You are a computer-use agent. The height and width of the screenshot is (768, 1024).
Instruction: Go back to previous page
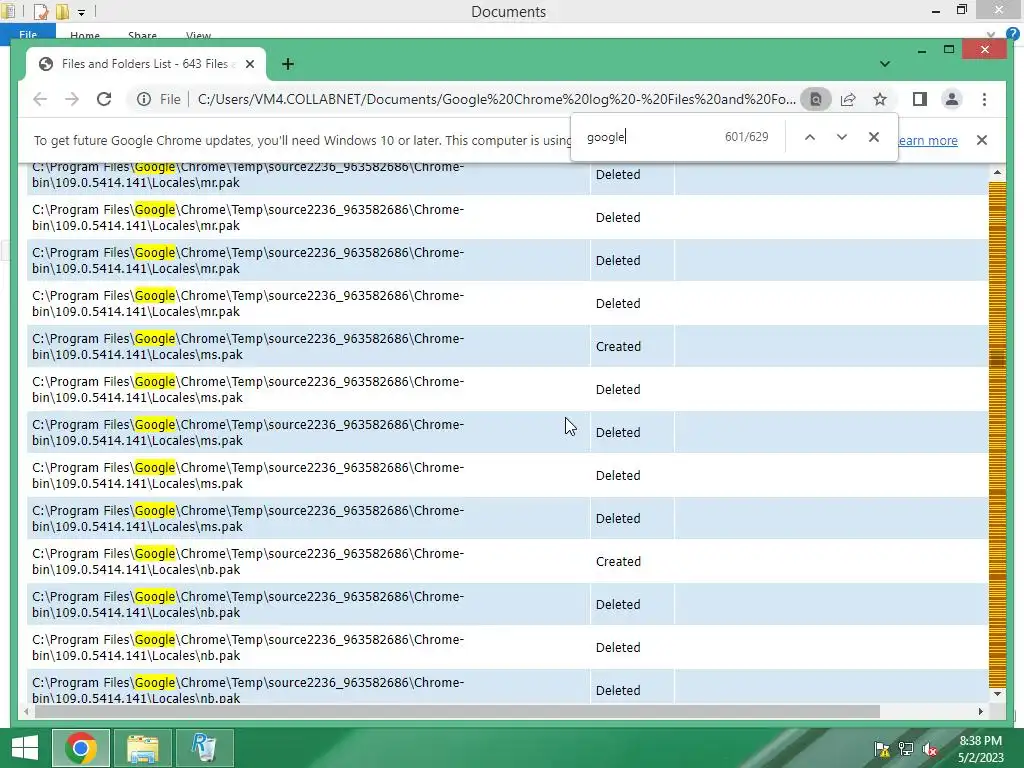(x=40, y=99)
